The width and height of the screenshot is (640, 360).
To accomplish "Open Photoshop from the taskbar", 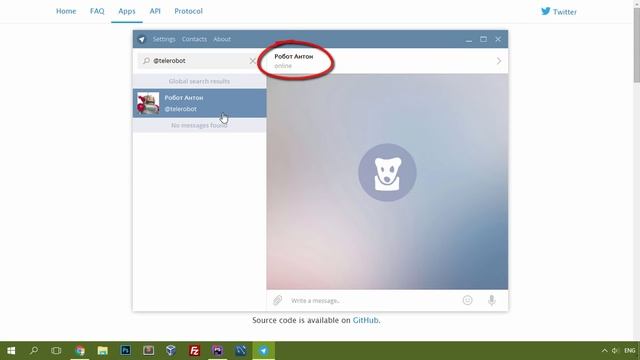I will (x=126, y=350).
